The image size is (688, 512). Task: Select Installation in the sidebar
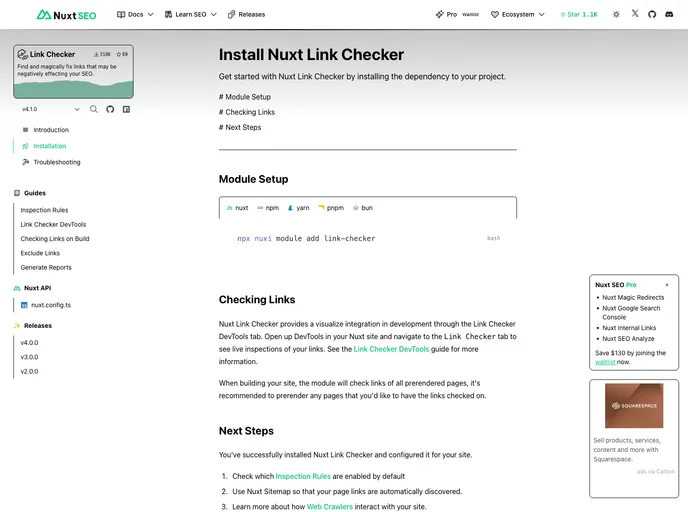click(50, 146)
